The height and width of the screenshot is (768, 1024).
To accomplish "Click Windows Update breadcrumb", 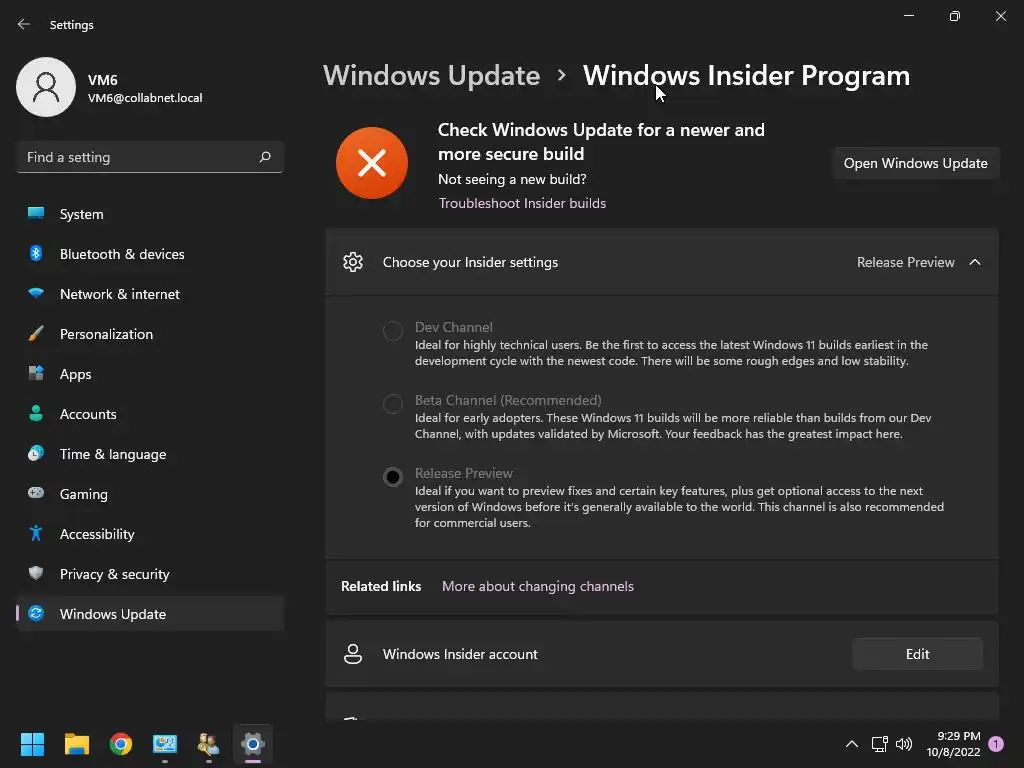I will (x=431, y=76).
